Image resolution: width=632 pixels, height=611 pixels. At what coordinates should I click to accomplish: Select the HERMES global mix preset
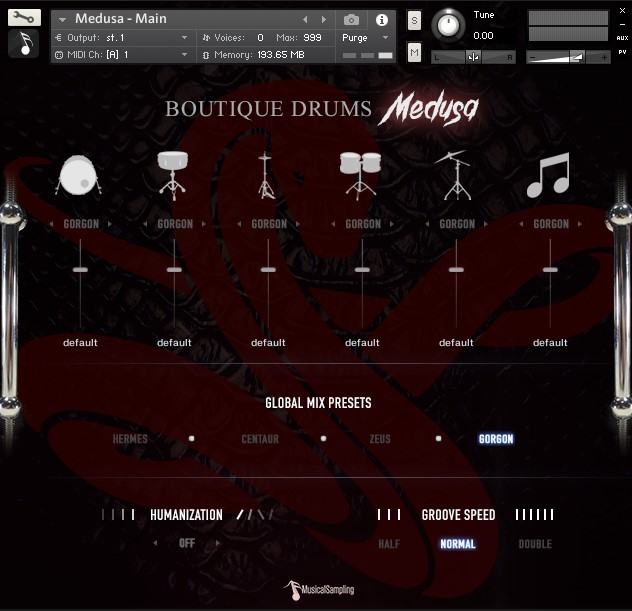click(x=130, y=439)
